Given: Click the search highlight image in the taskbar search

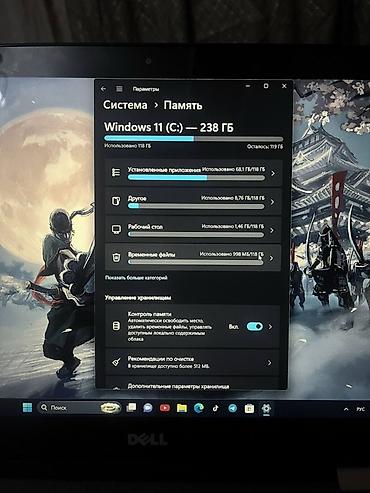Looking at the screenshot, I should click(x=110, y=408).
